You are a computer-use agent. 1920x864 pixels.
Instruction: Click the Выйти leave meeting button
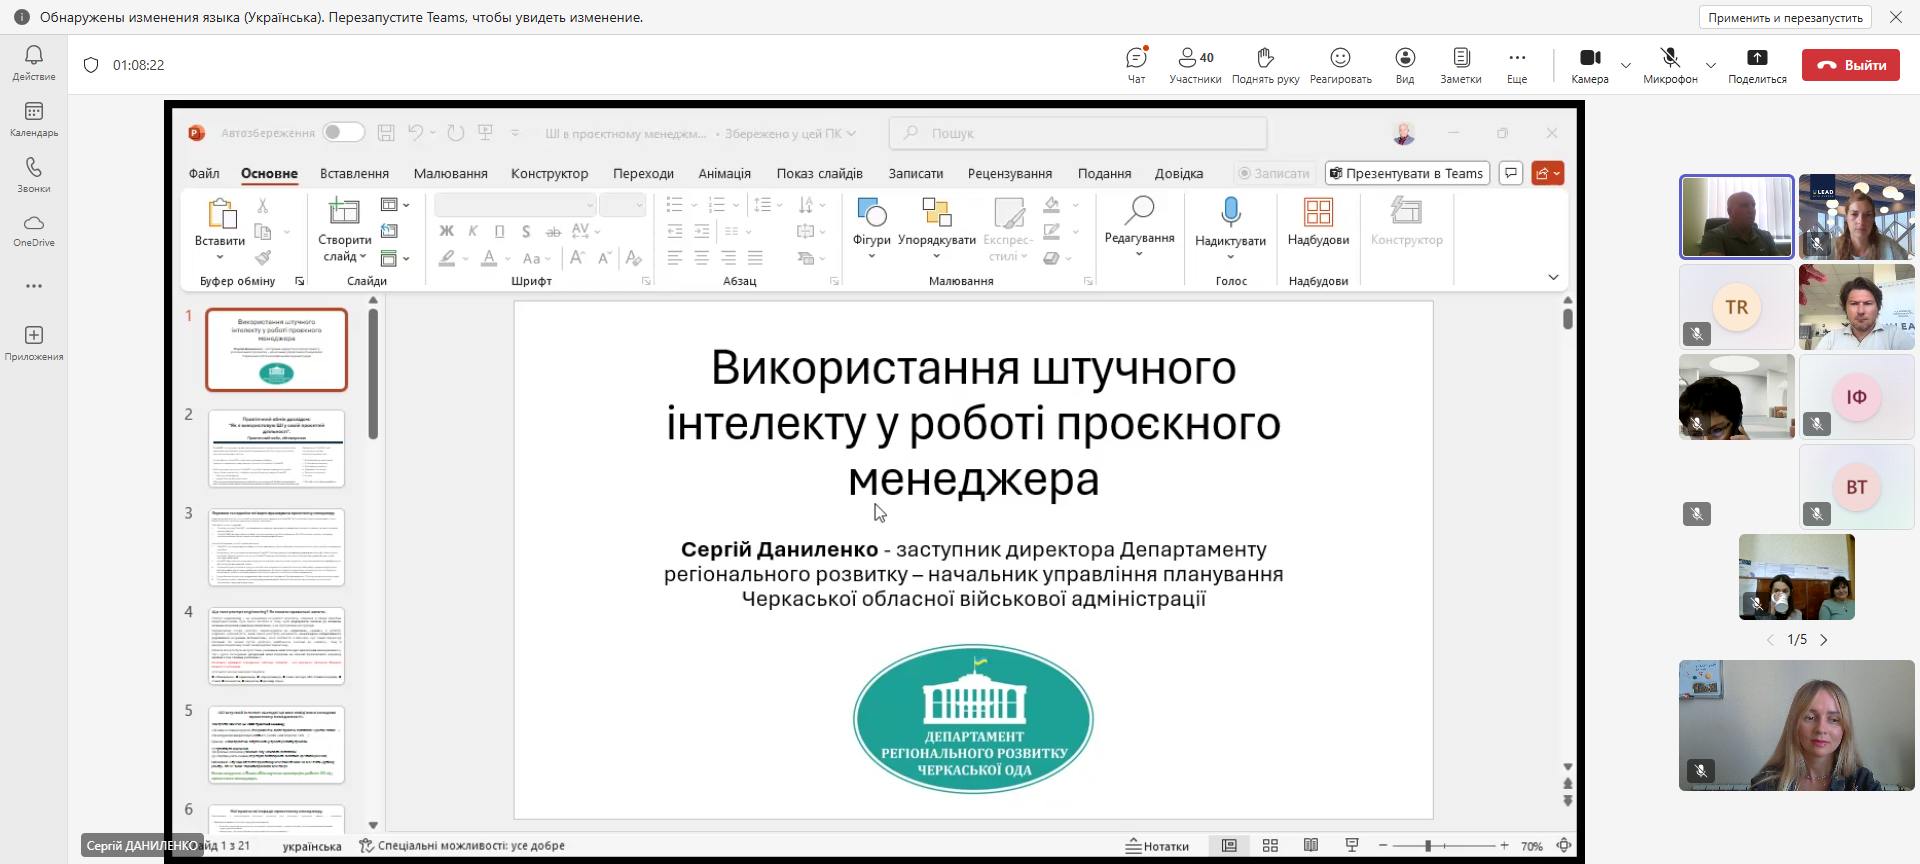1850,65
